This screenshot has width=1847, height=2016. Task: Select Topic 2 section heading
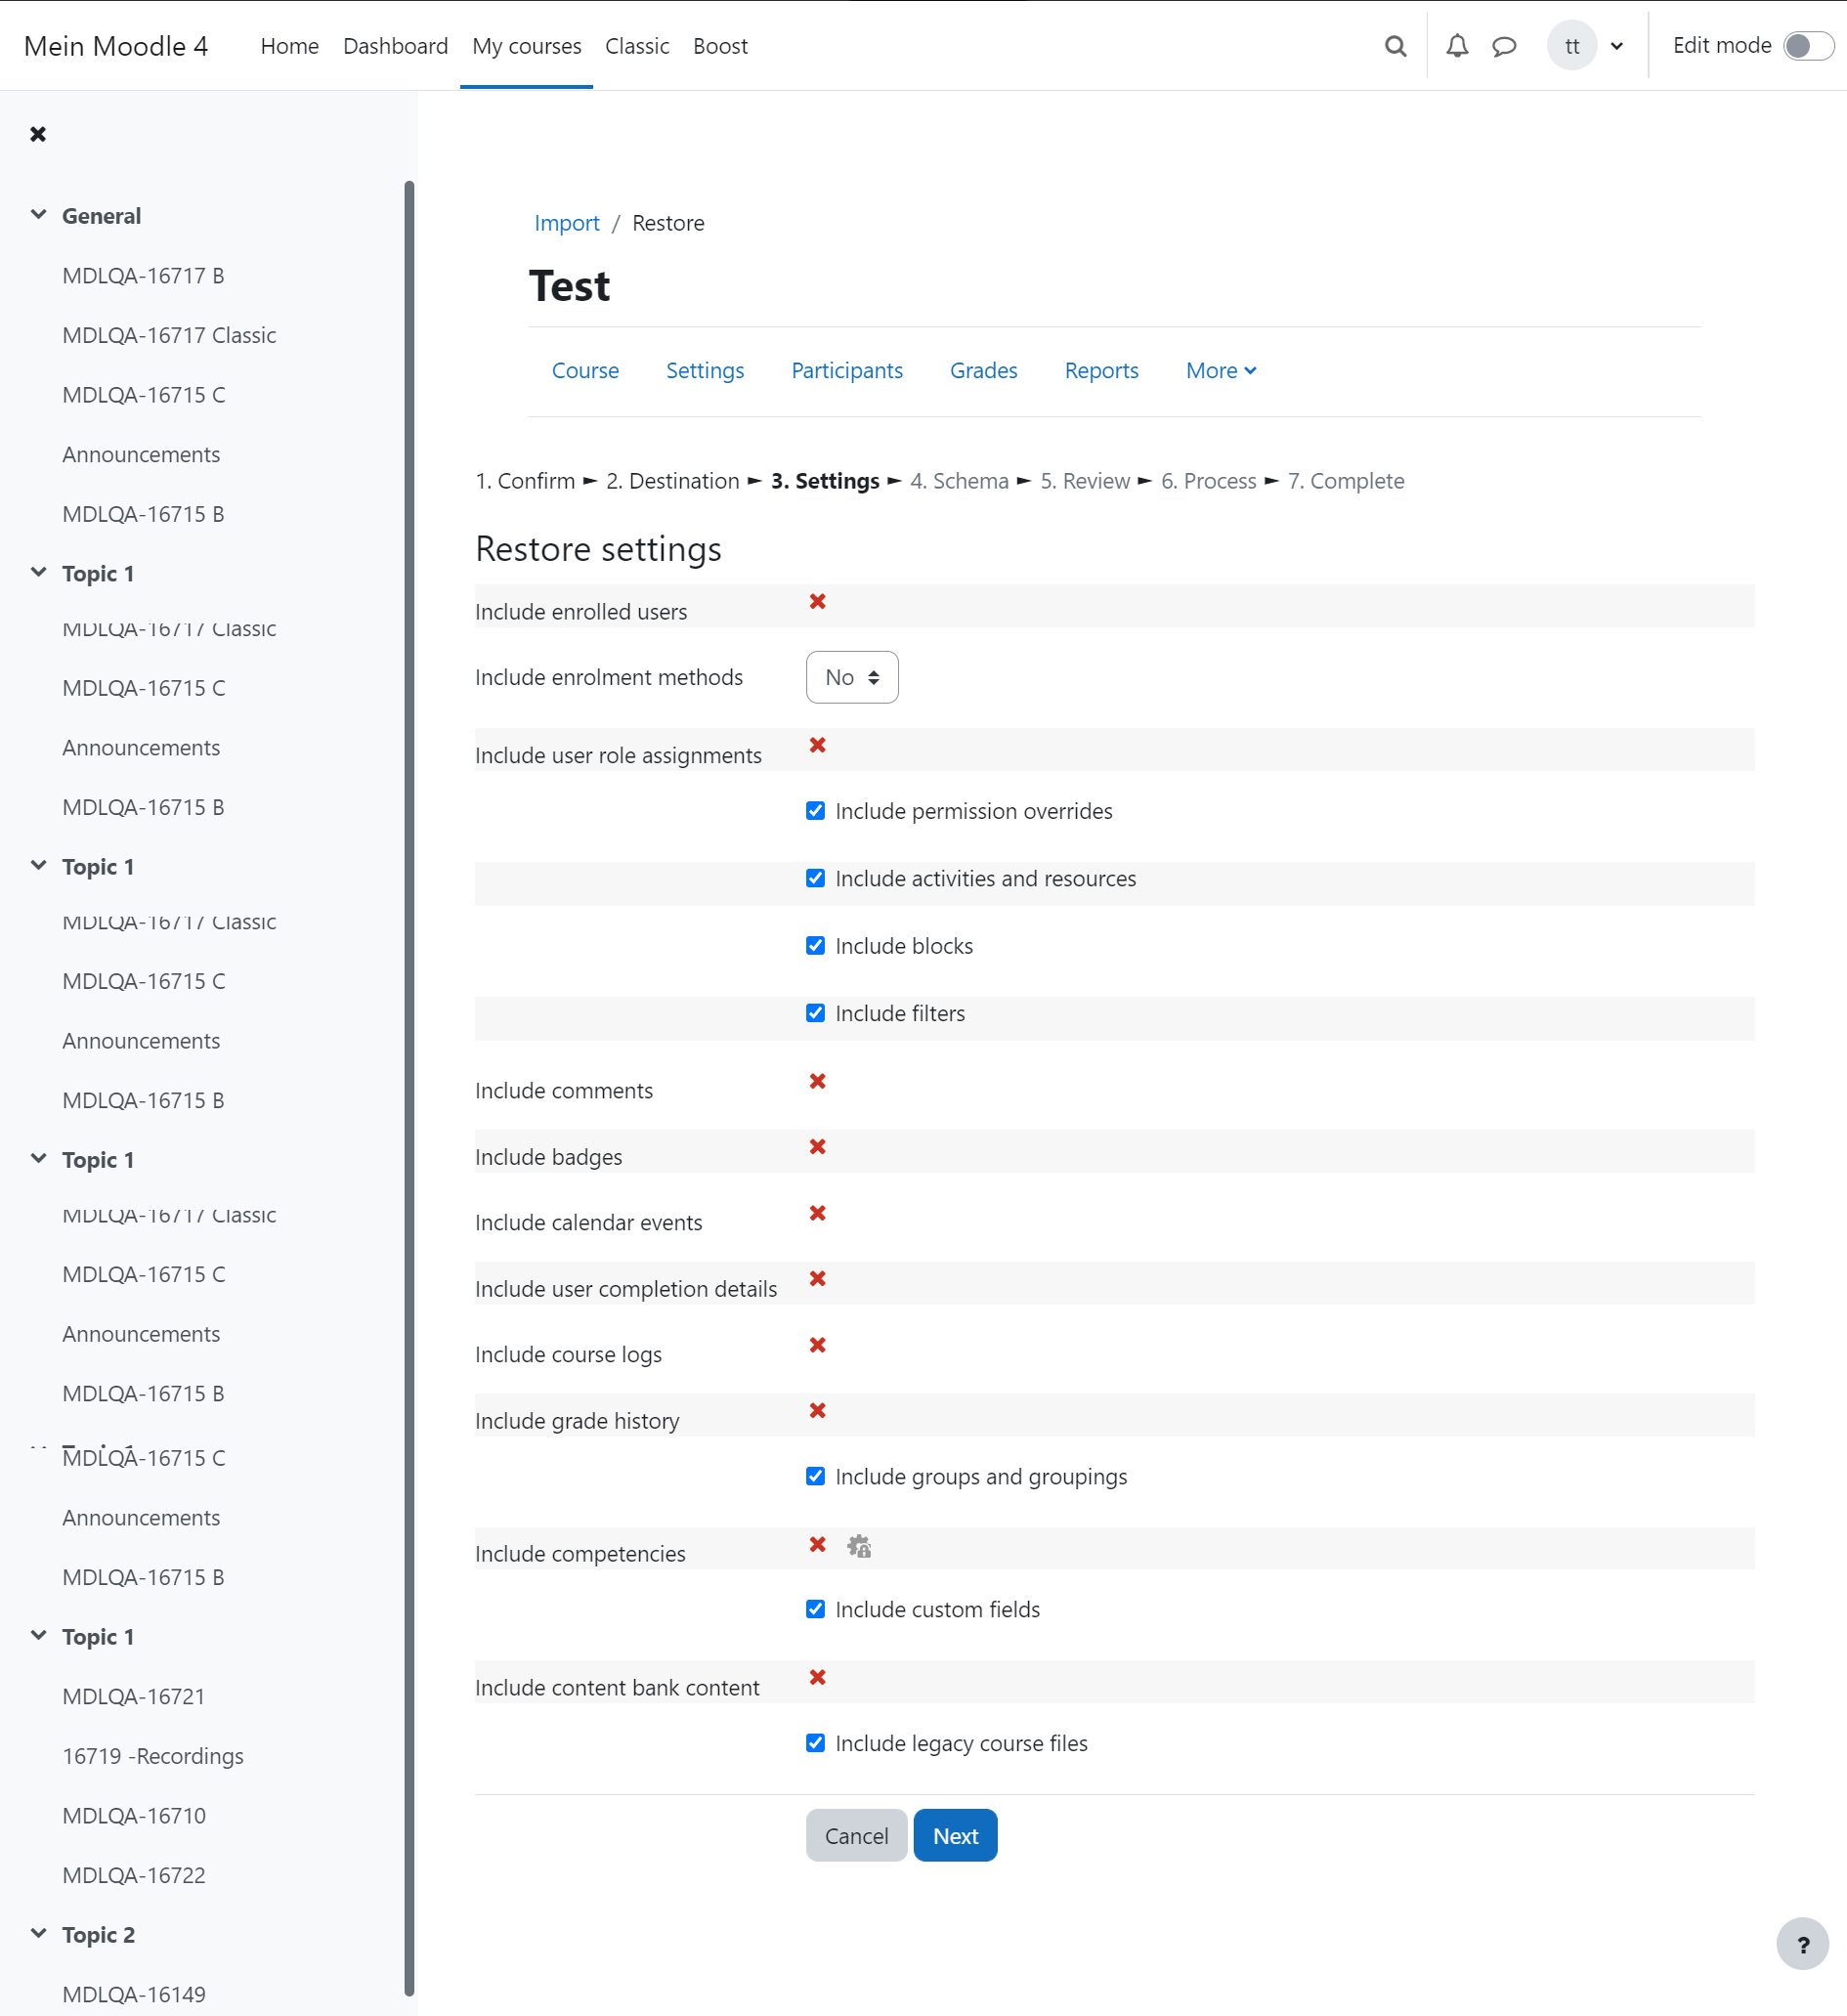[98, 1935]
